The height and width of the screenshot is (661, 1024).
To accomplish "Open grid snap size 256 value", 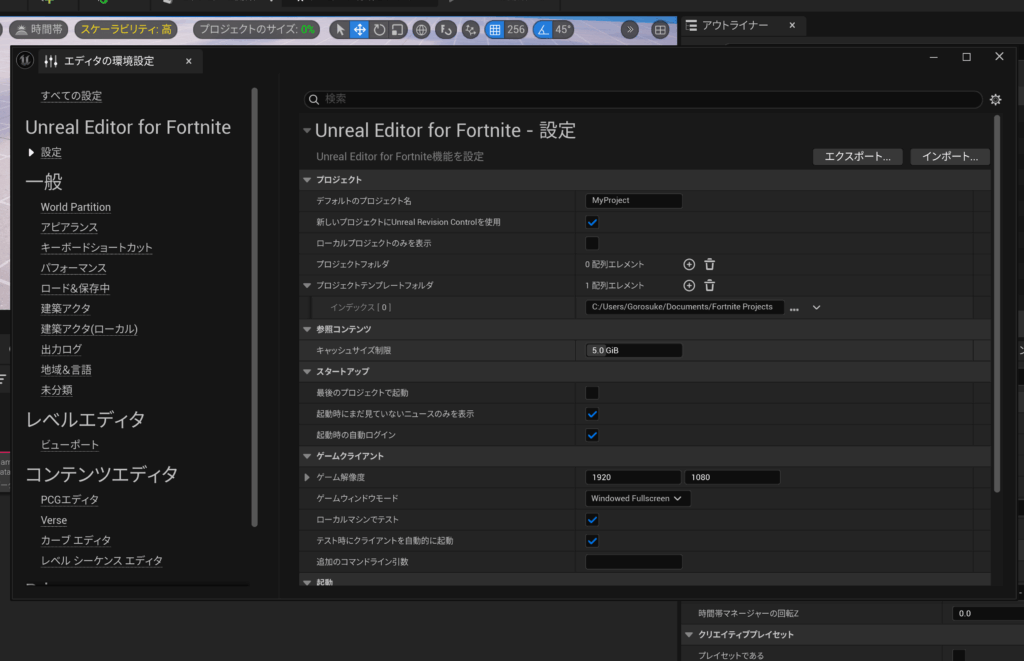I will [x=516, y=29].
